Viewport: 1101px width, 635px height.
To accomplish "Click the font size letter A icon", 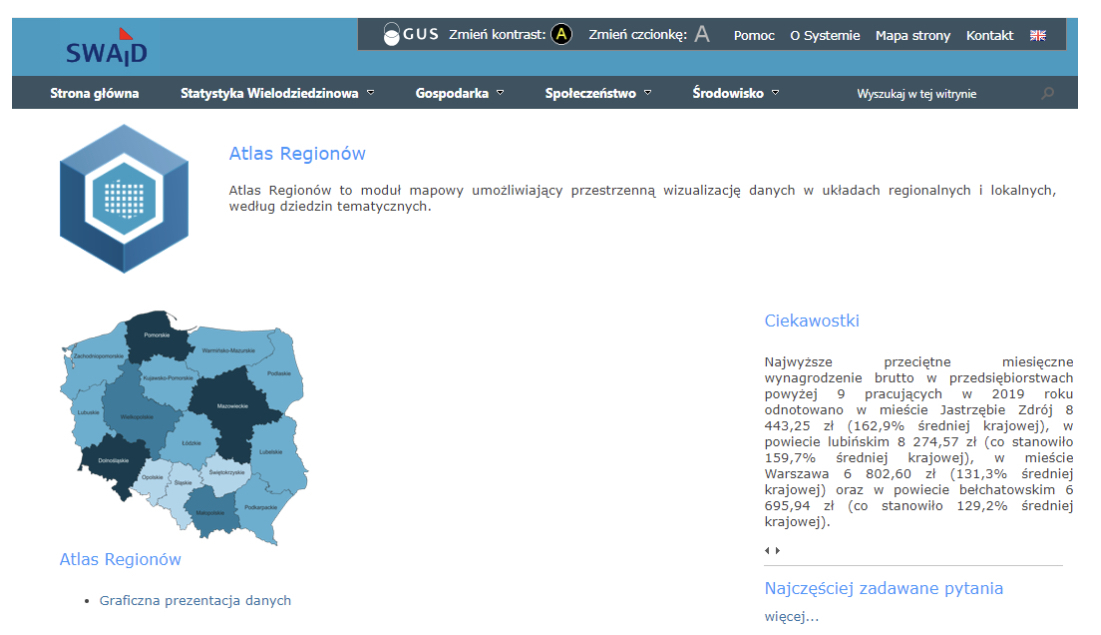I will (702, 35).
